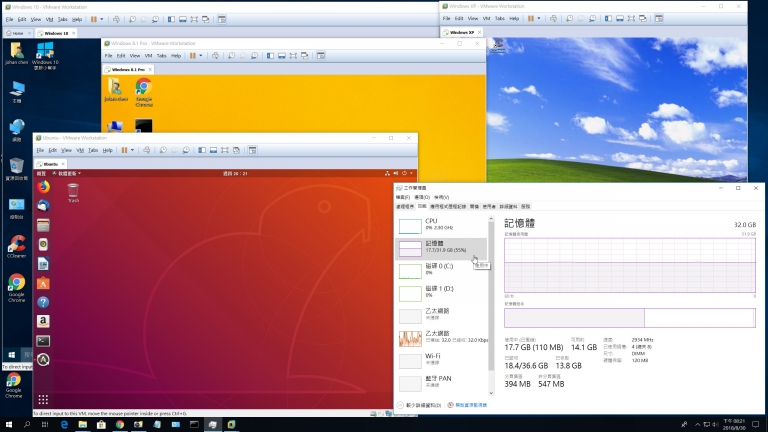Open snapshot manager in Ubuntu VMware toolbar

[x=186, y=150]
